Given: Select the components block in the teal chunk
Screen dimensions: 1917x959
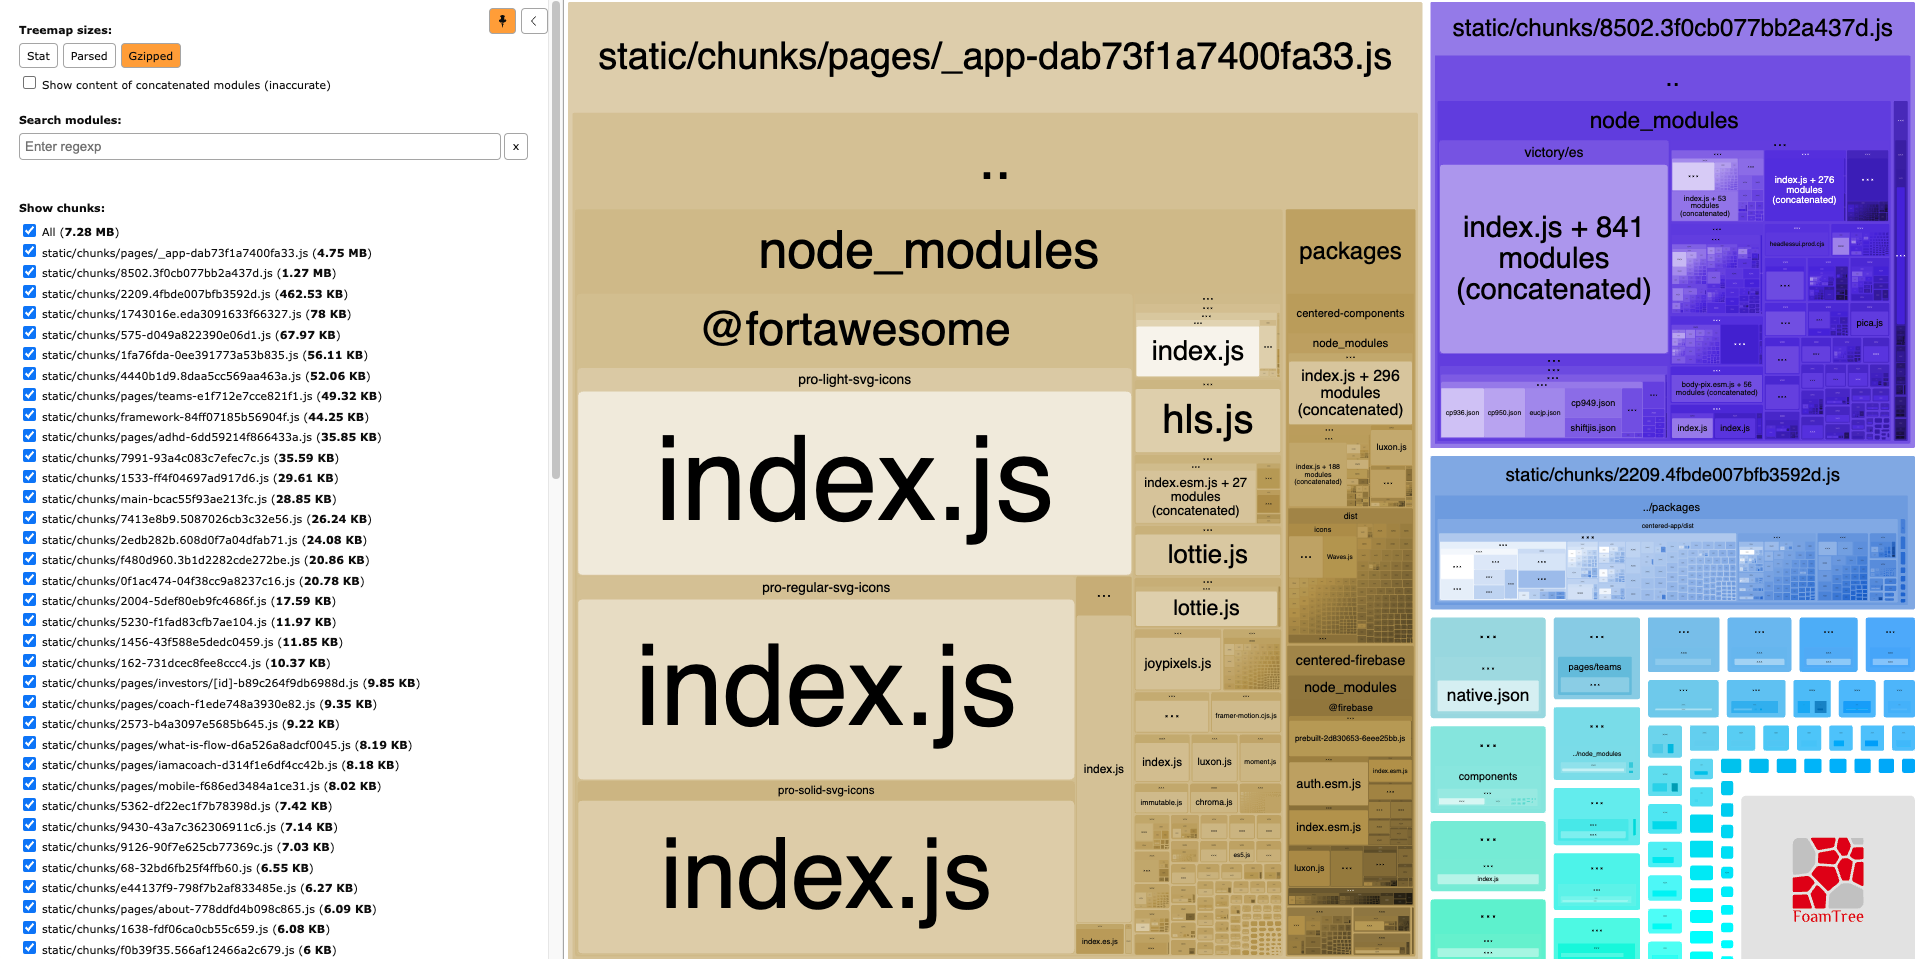Looking at the screenshot, I should pyautogui.click(x=1487, y=777).
